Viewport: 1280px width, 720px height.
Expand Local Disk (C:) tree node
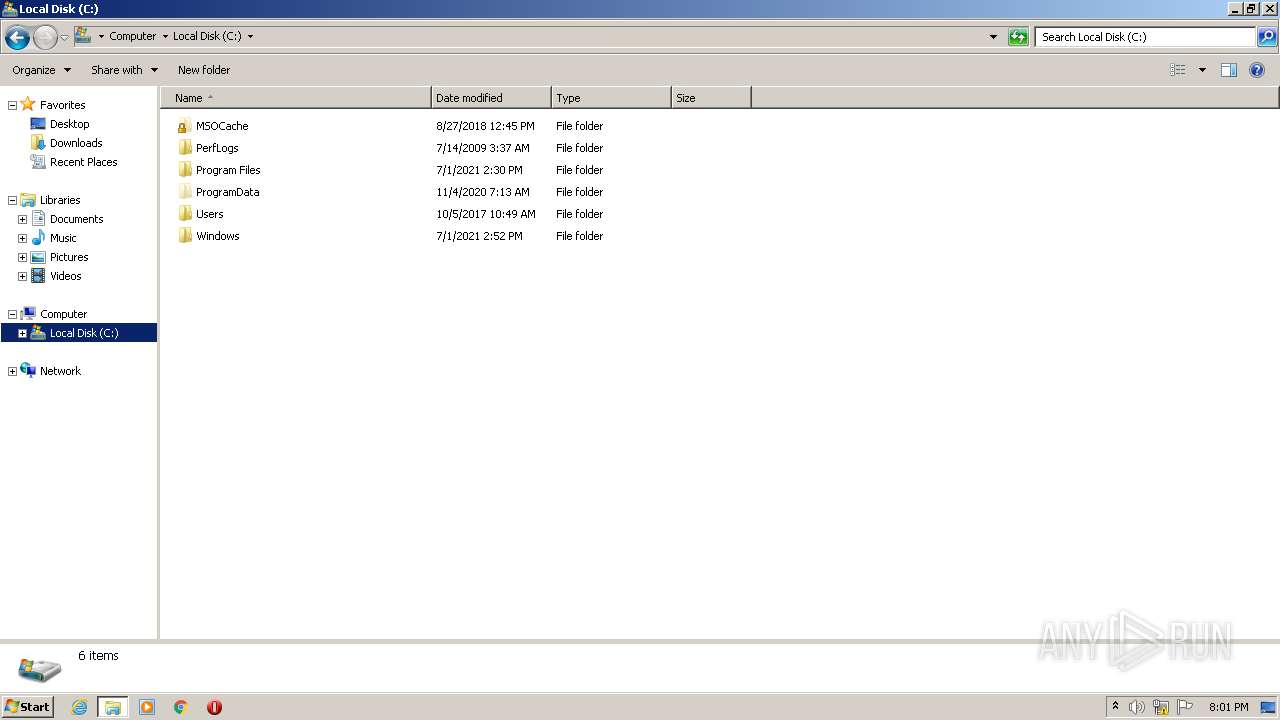pyautogui.click(x=22, y=333)
